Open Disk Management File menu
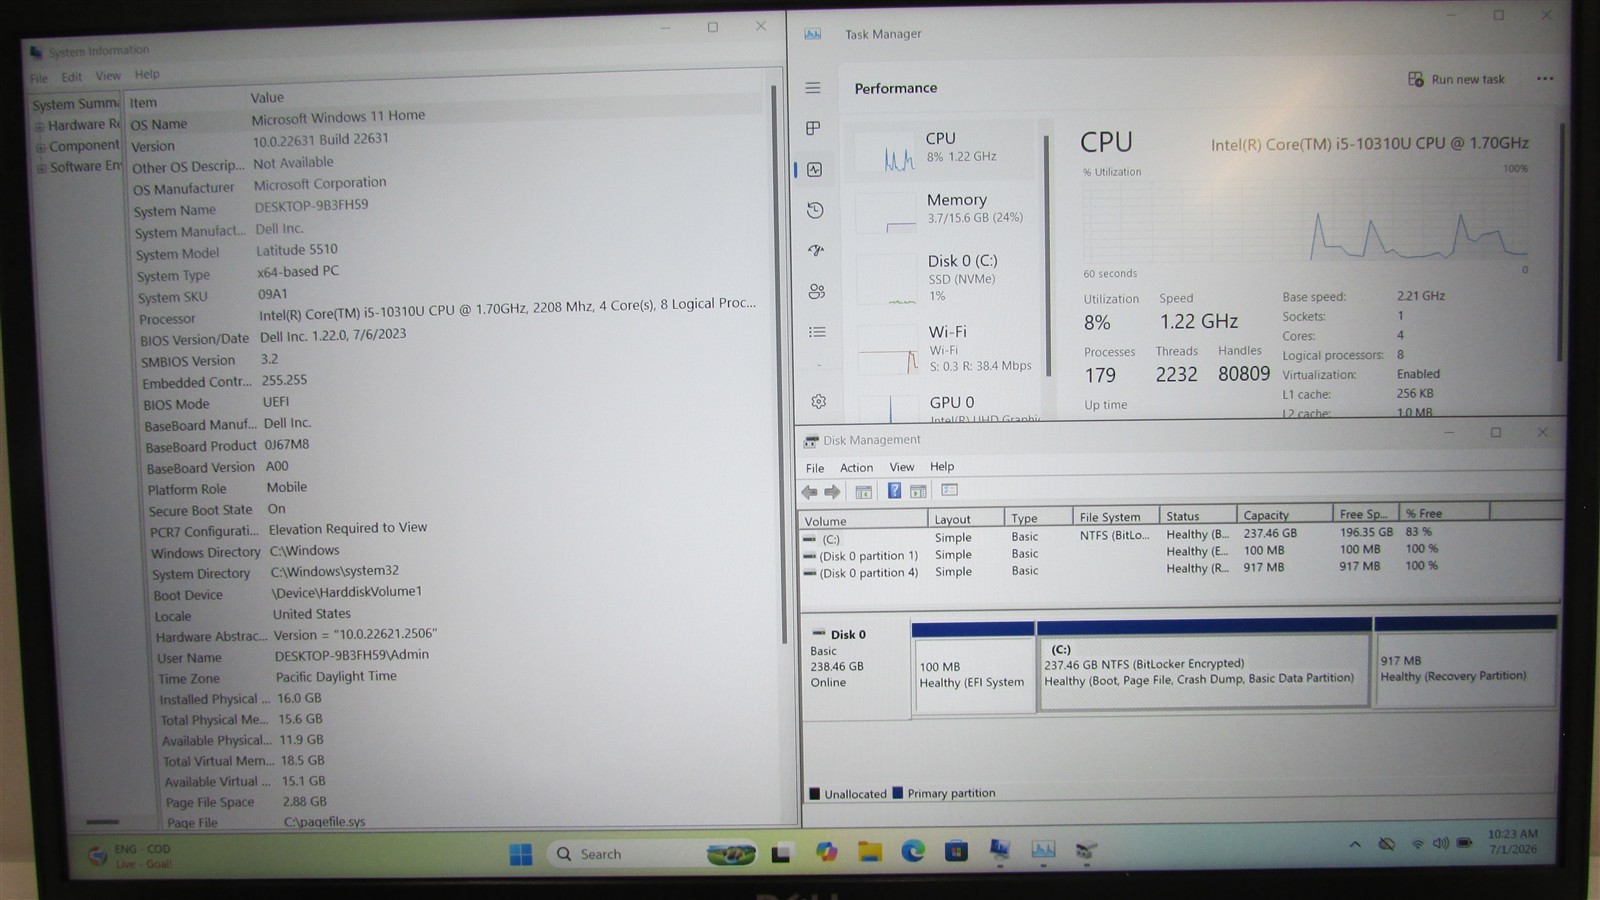The width and height of the screenshot is (1600, 900). pyautogui.click(x=815, y=468)
